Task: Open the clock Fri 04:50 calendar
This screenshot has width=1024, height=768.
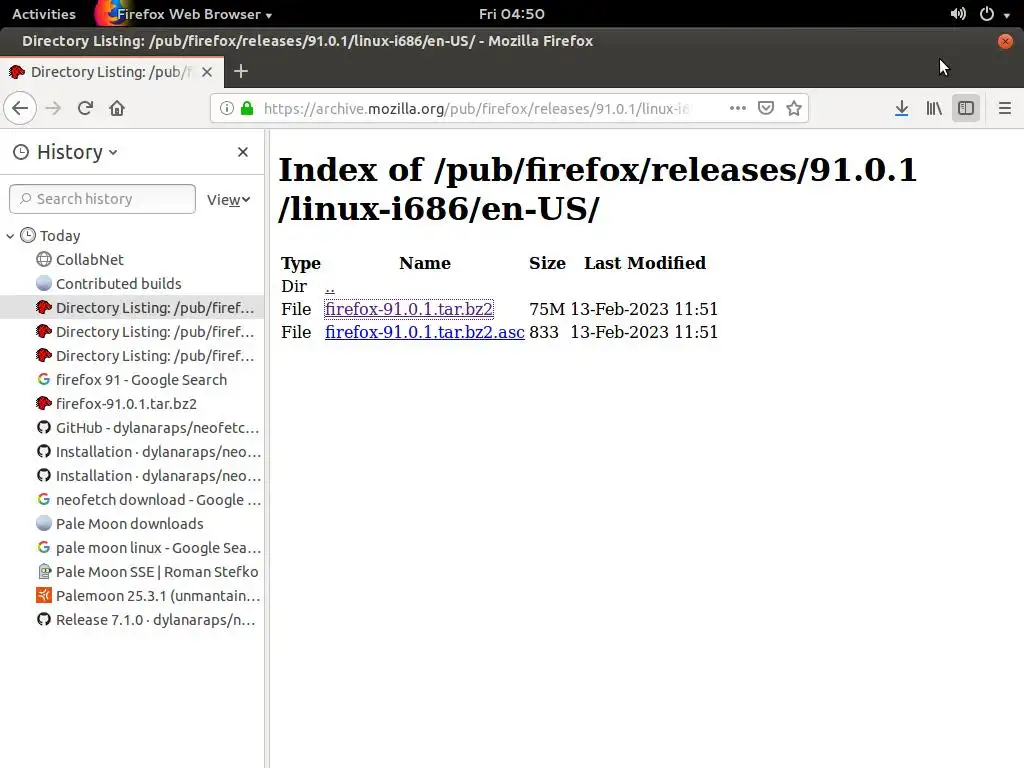Action: (511, 14)
